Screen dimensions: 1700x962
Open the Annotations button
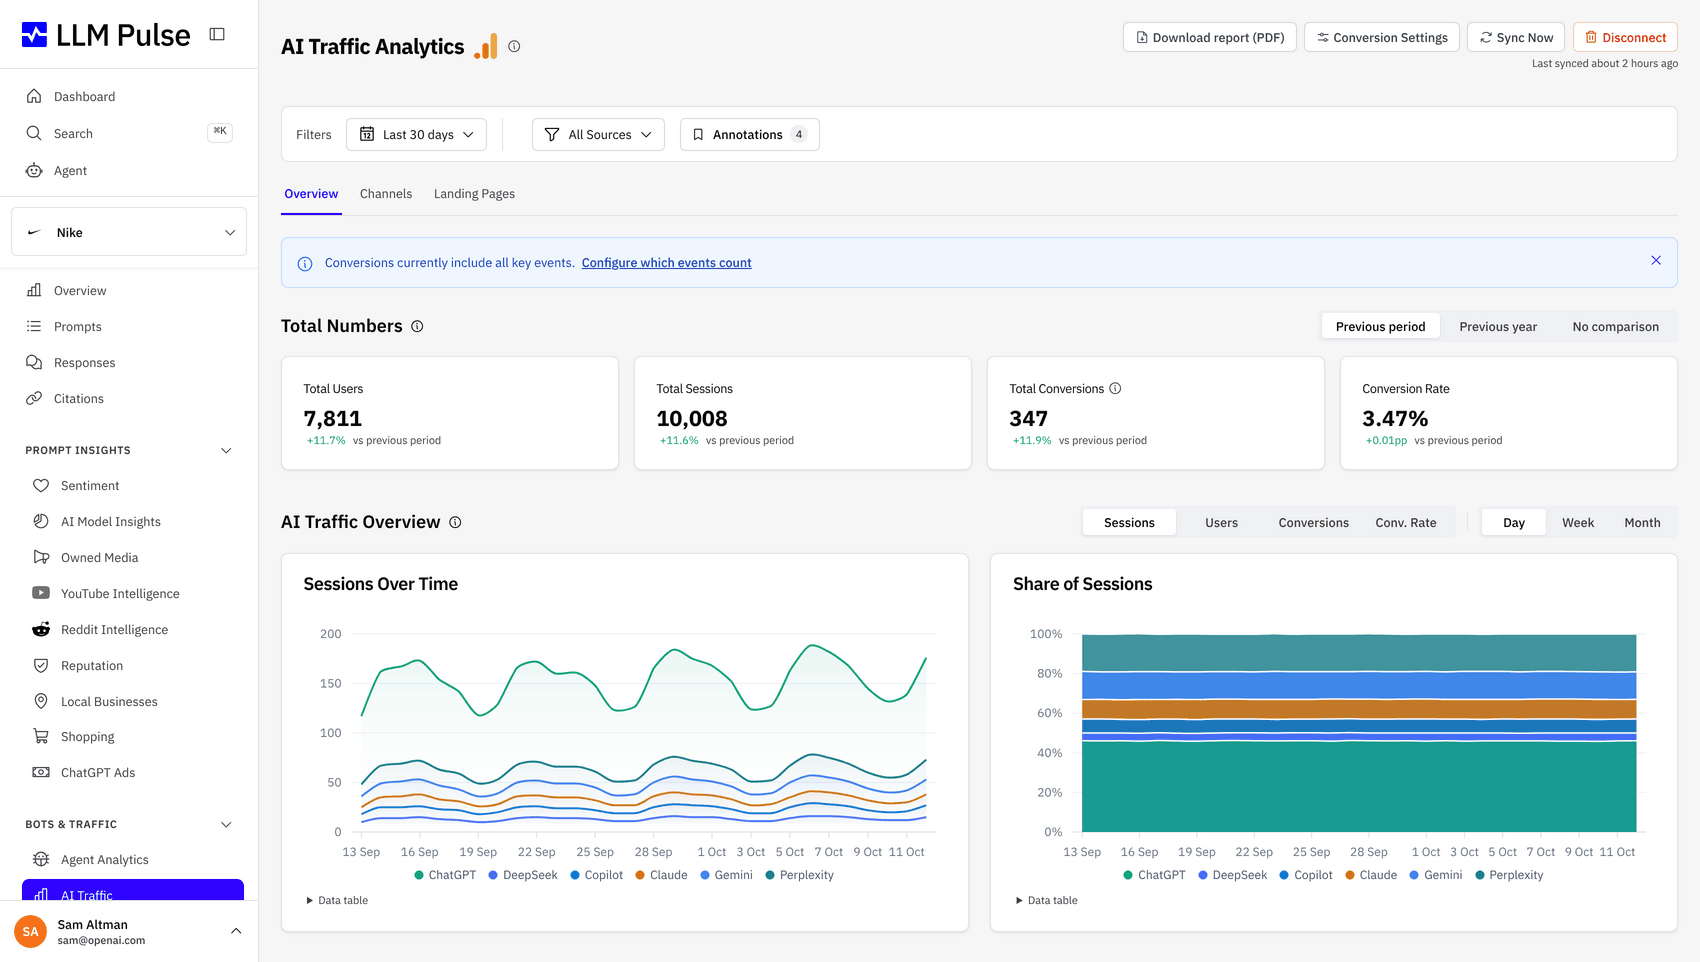pos(750,134)
